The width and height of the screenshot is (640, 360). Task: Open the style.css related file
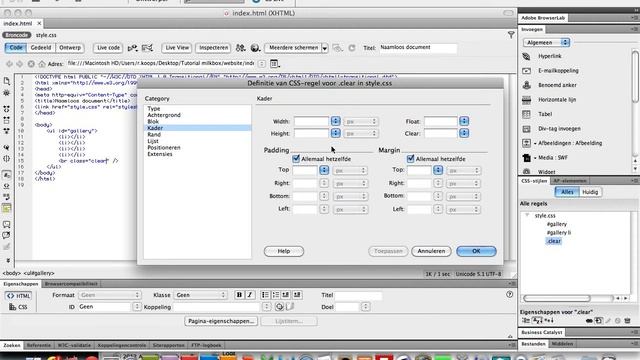(46, 35)
